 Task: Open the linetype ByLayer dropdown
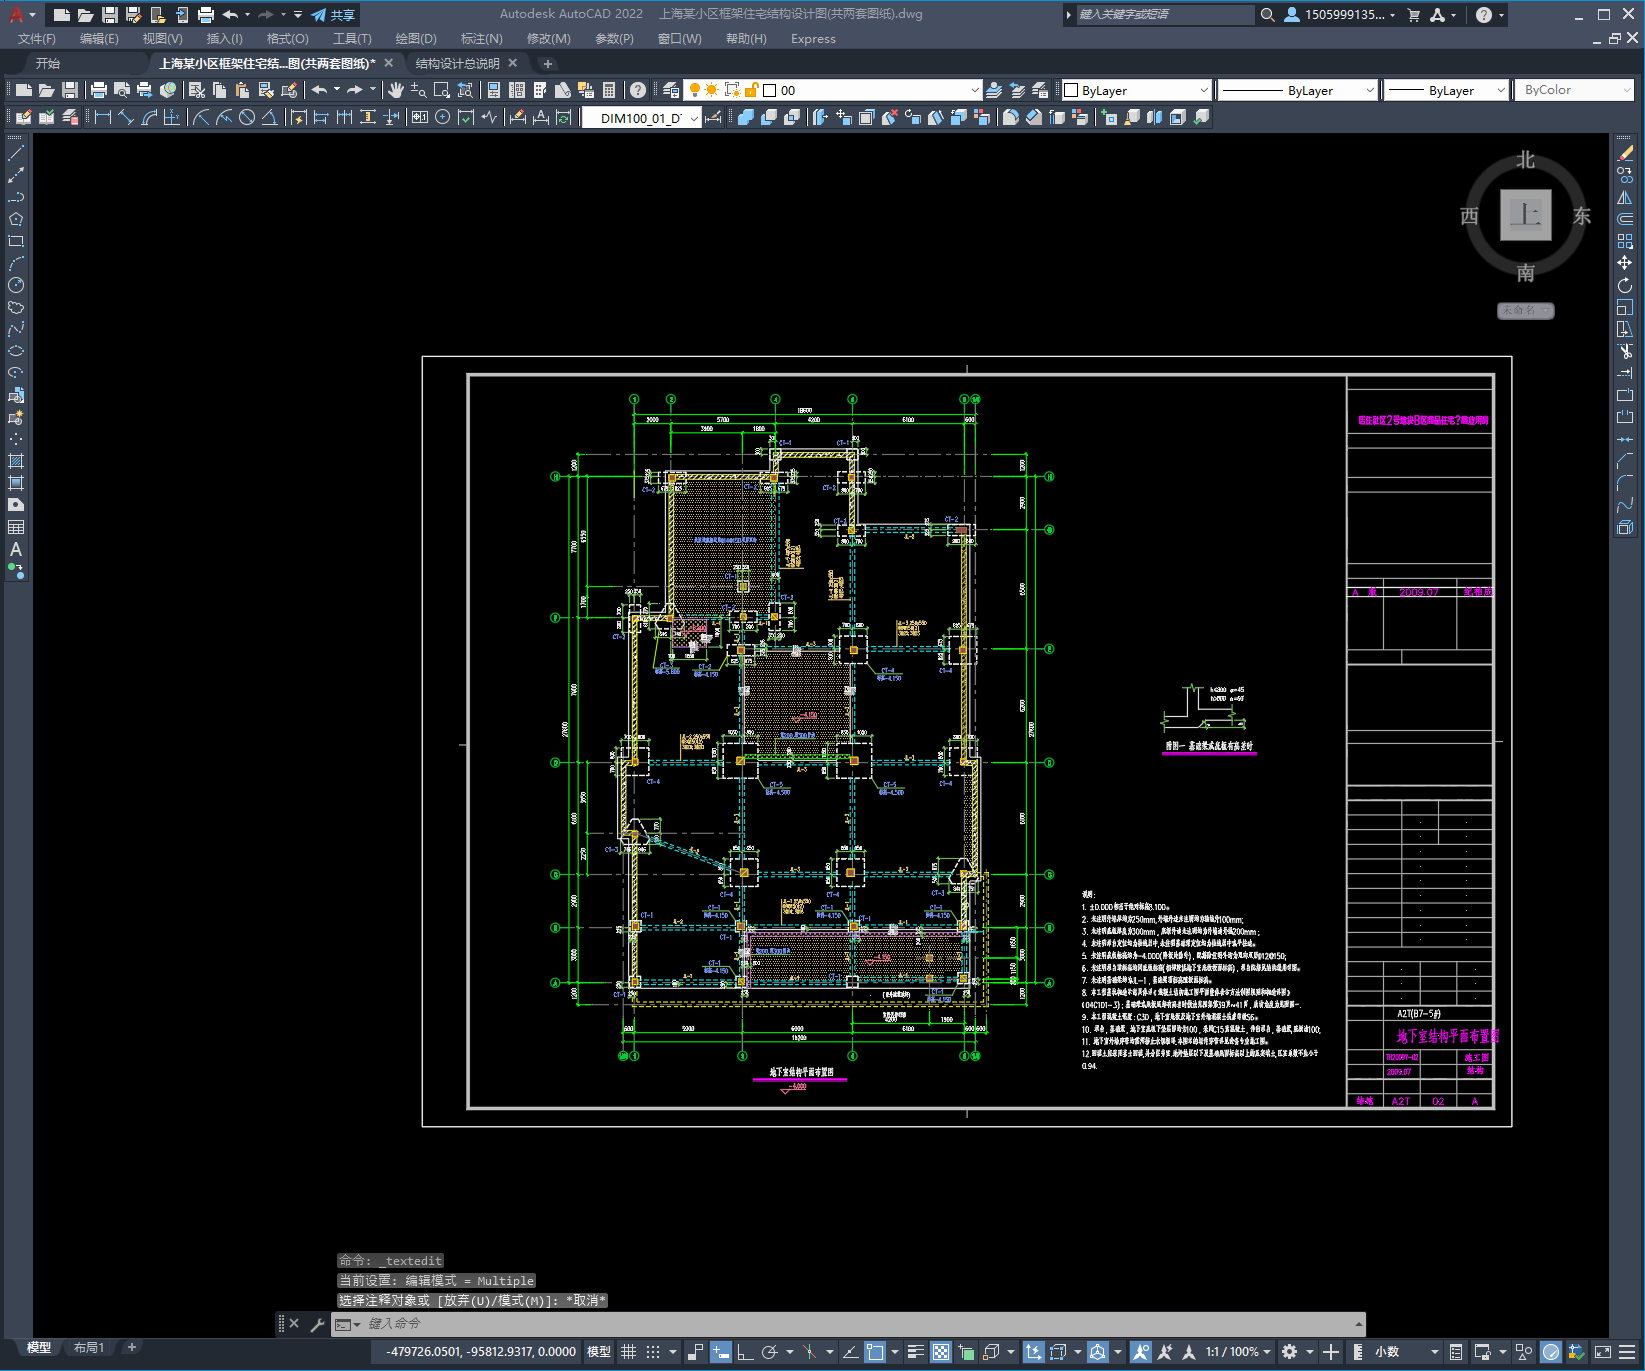coord(1370,90)
